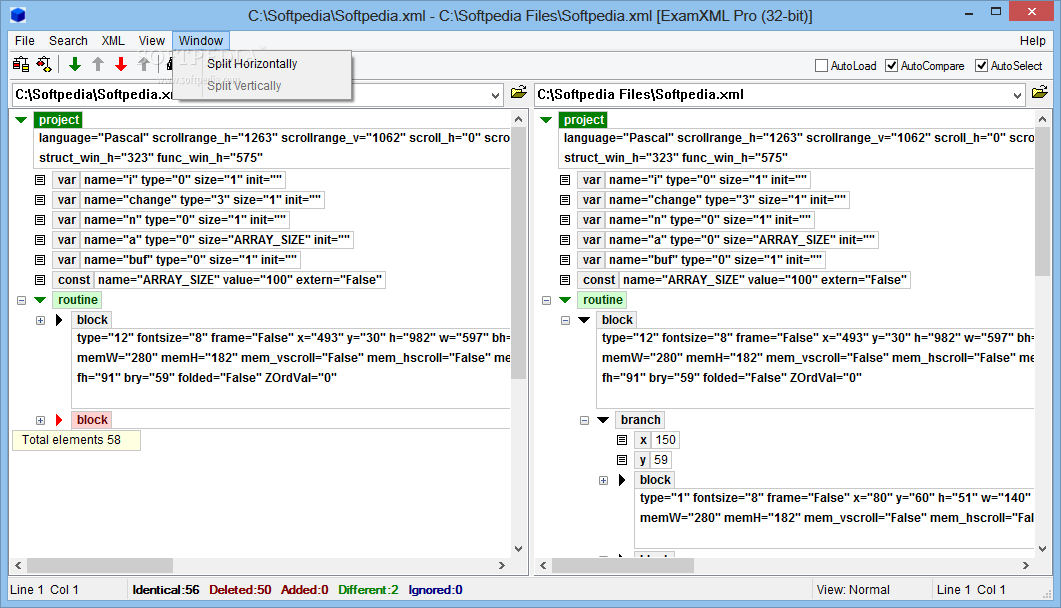Expand the red-marked block plus box in left pane
The width and height of the screenshot is (1061, 608).
click(40, 421)
